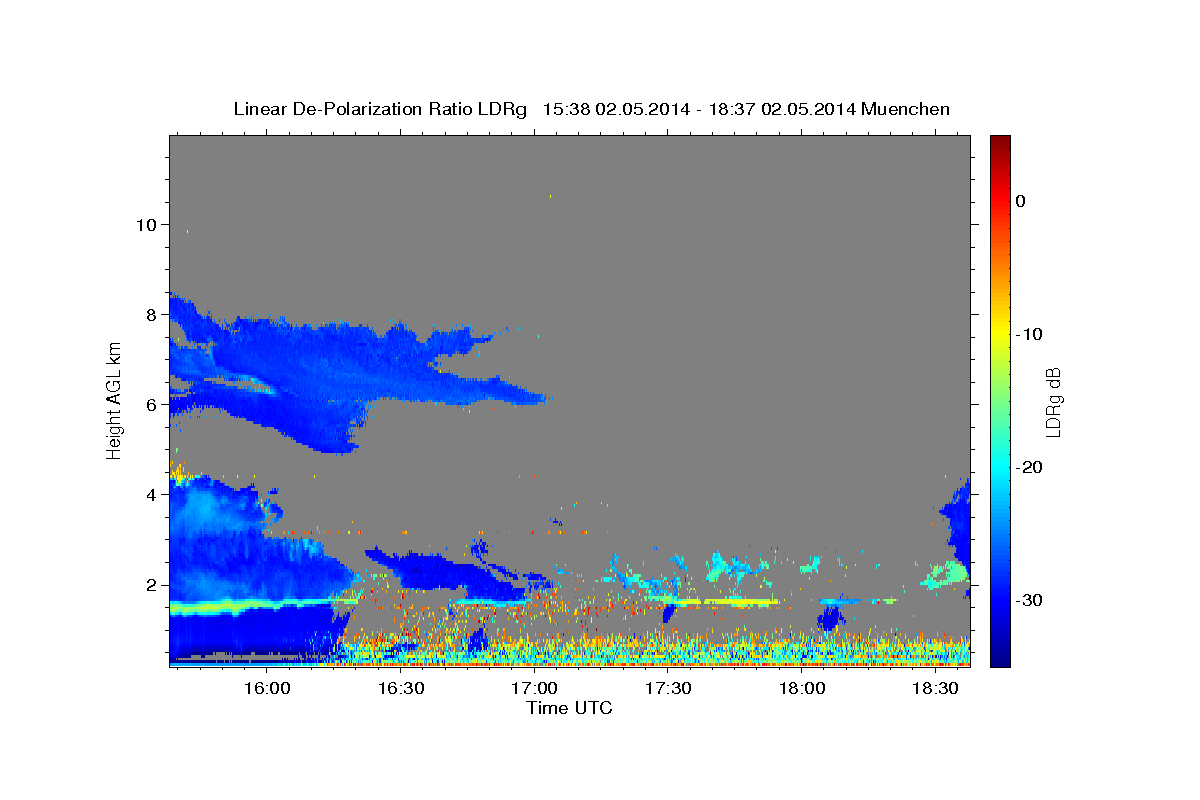Viewport: 1200px width, 800px height.
Task: Click the yellow band of the colorbar
Action: point(1000,334)
